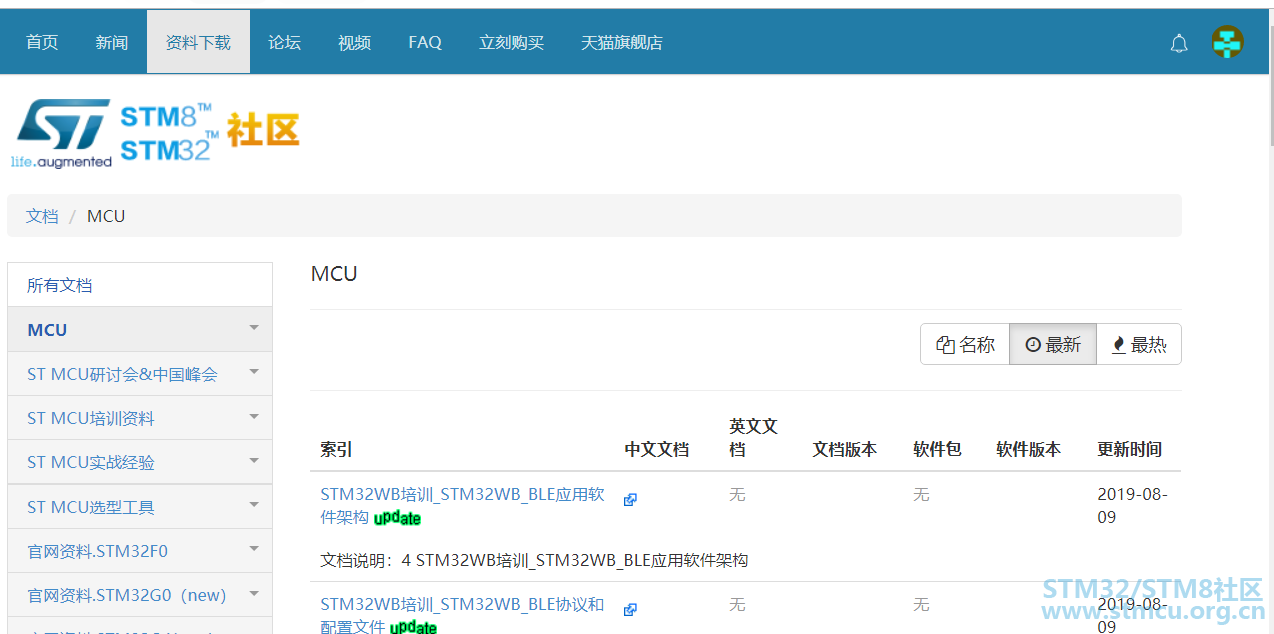This screenshot has width=1274, height=634.
Task: Click the ST STM8 STM32 community logo
Action: click(x=155, y=133)
